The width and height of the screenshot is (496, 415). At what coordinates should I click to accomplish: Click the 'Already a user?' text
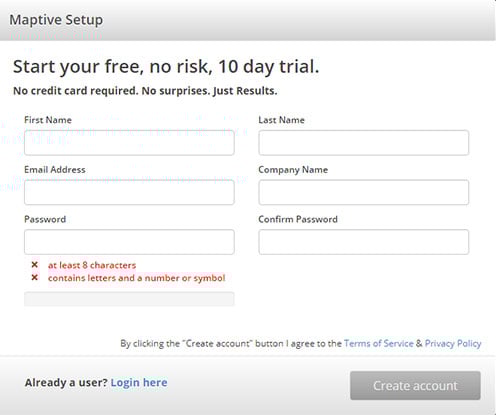tap(66, 383)
